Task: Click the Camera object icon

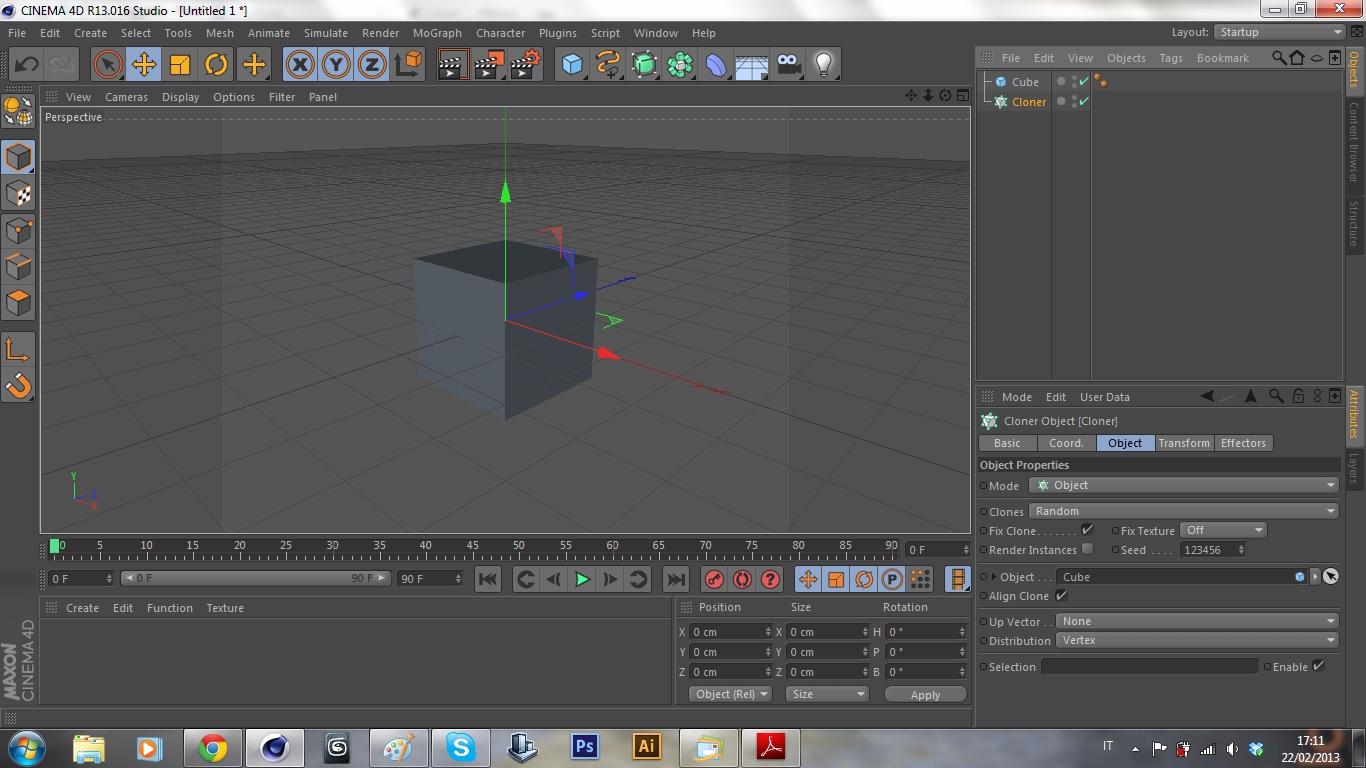Action: (x=788, y=65)
